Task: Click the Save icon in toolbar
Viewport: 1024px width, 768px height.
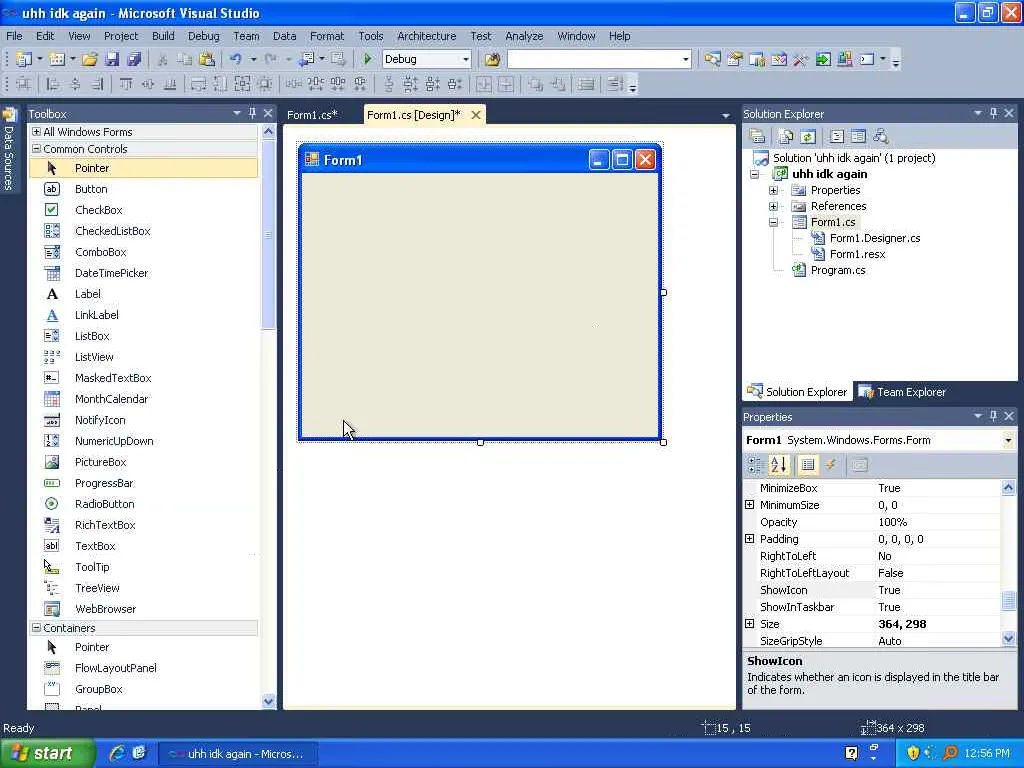Action: point(112,59)
